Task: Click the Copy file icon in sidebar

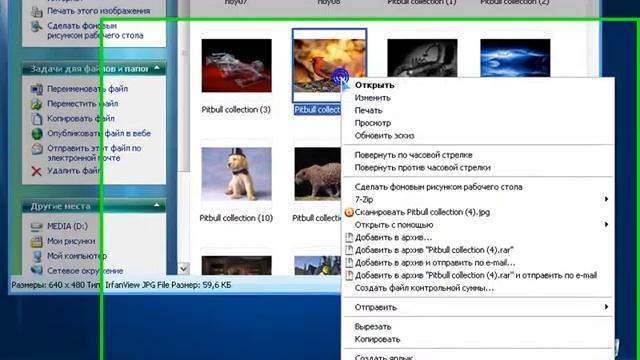Action: [x=37, y=119]
